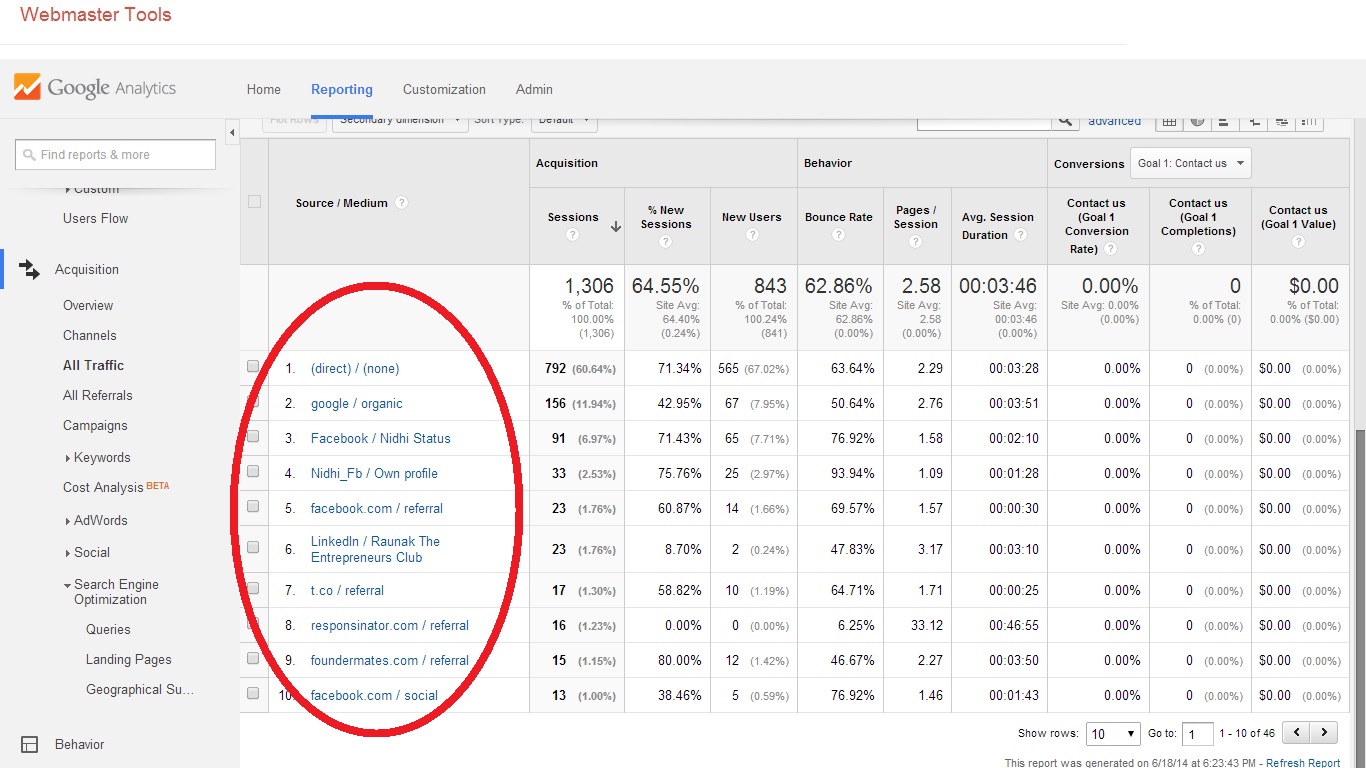Select All Referrals in sidebar
The height and width of the screenshot is (768, 1366).
pos(98,395)
